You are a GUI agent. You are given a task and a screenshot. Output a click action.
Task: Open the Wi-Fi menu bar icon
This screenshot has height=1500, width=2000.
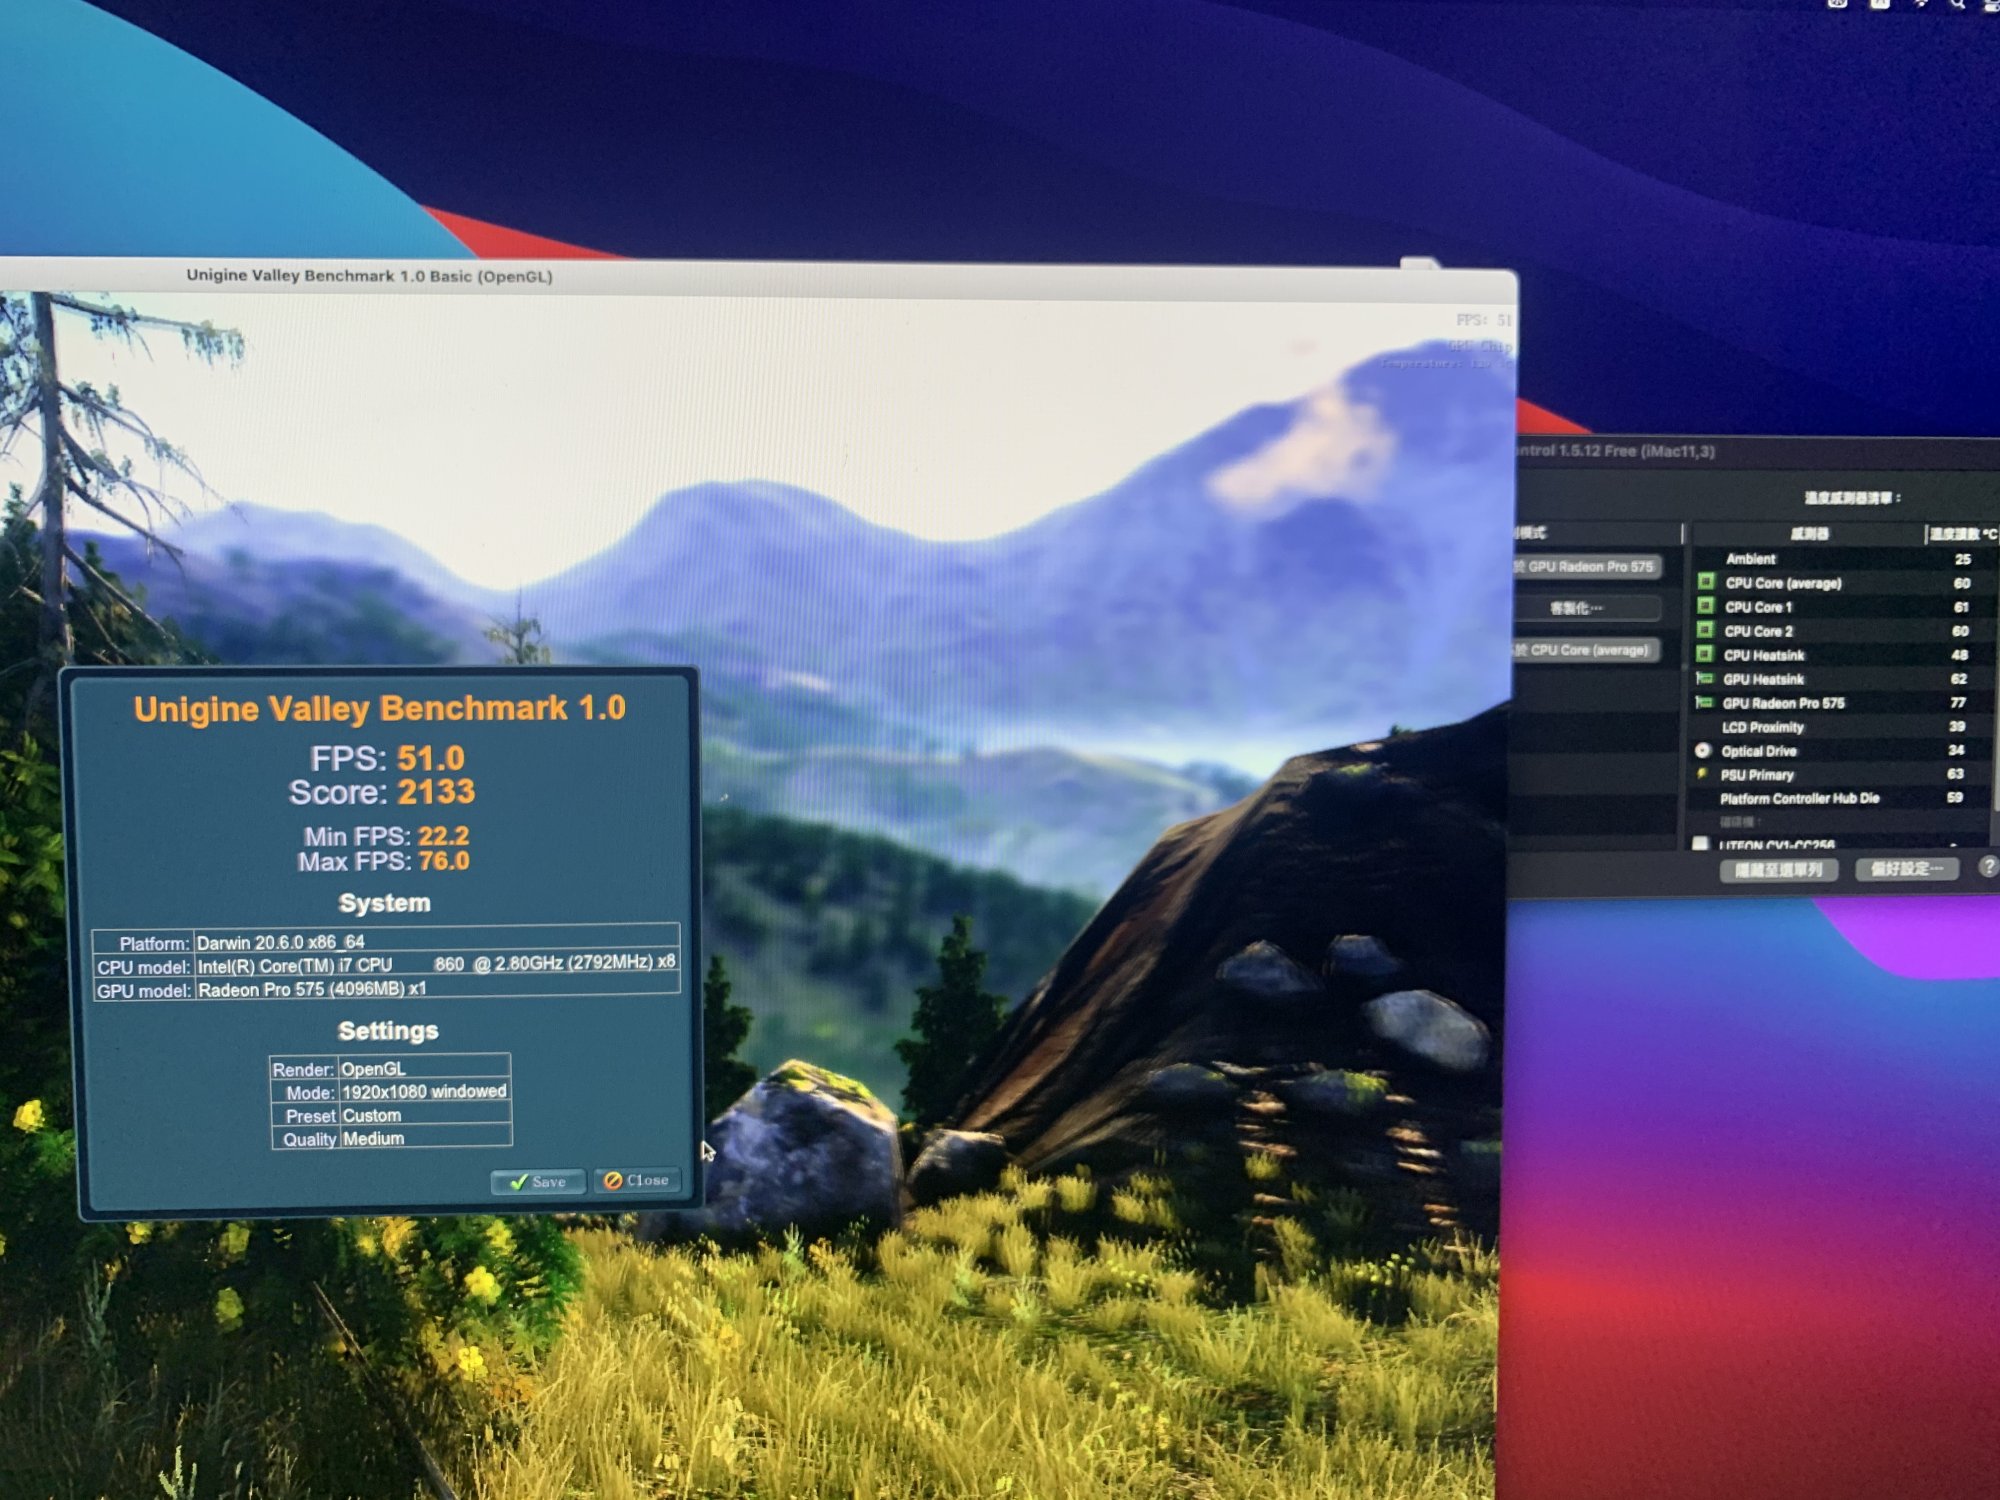(x=1920, y=4)
